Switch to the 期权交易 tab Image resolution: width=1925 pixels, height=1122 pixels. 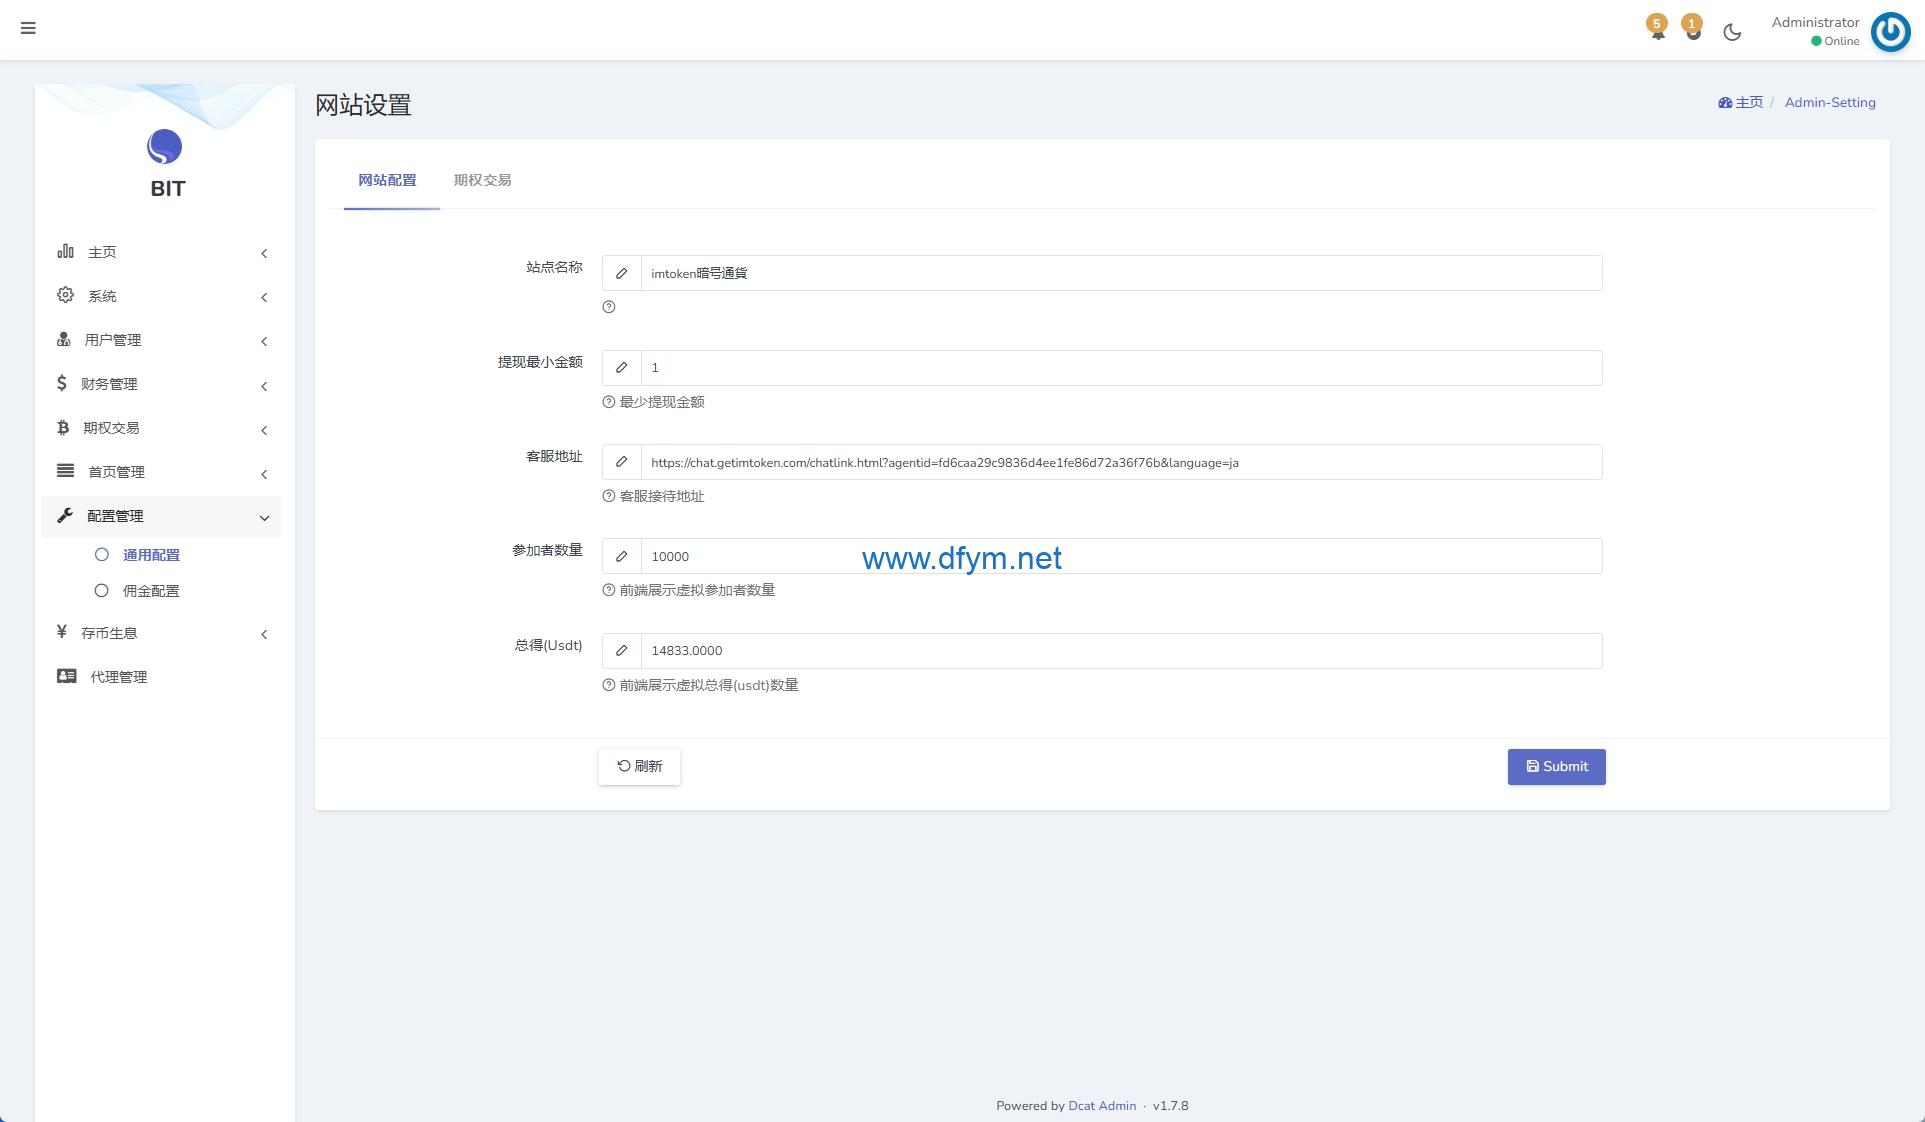point(482,180)
